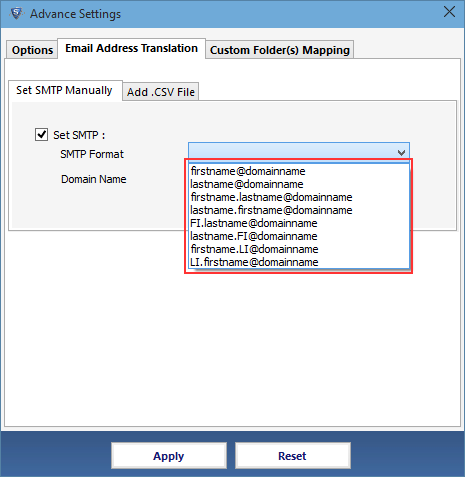This screenshot has height=477, width=465.
Task: Switch to the Add .CSV File sub-tab
Action: [x=161, y=92]
